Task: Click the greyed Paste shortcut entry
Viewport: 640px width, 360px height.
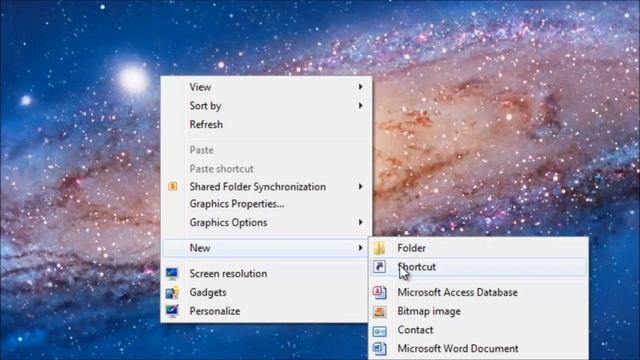Action: coord(266,169)
